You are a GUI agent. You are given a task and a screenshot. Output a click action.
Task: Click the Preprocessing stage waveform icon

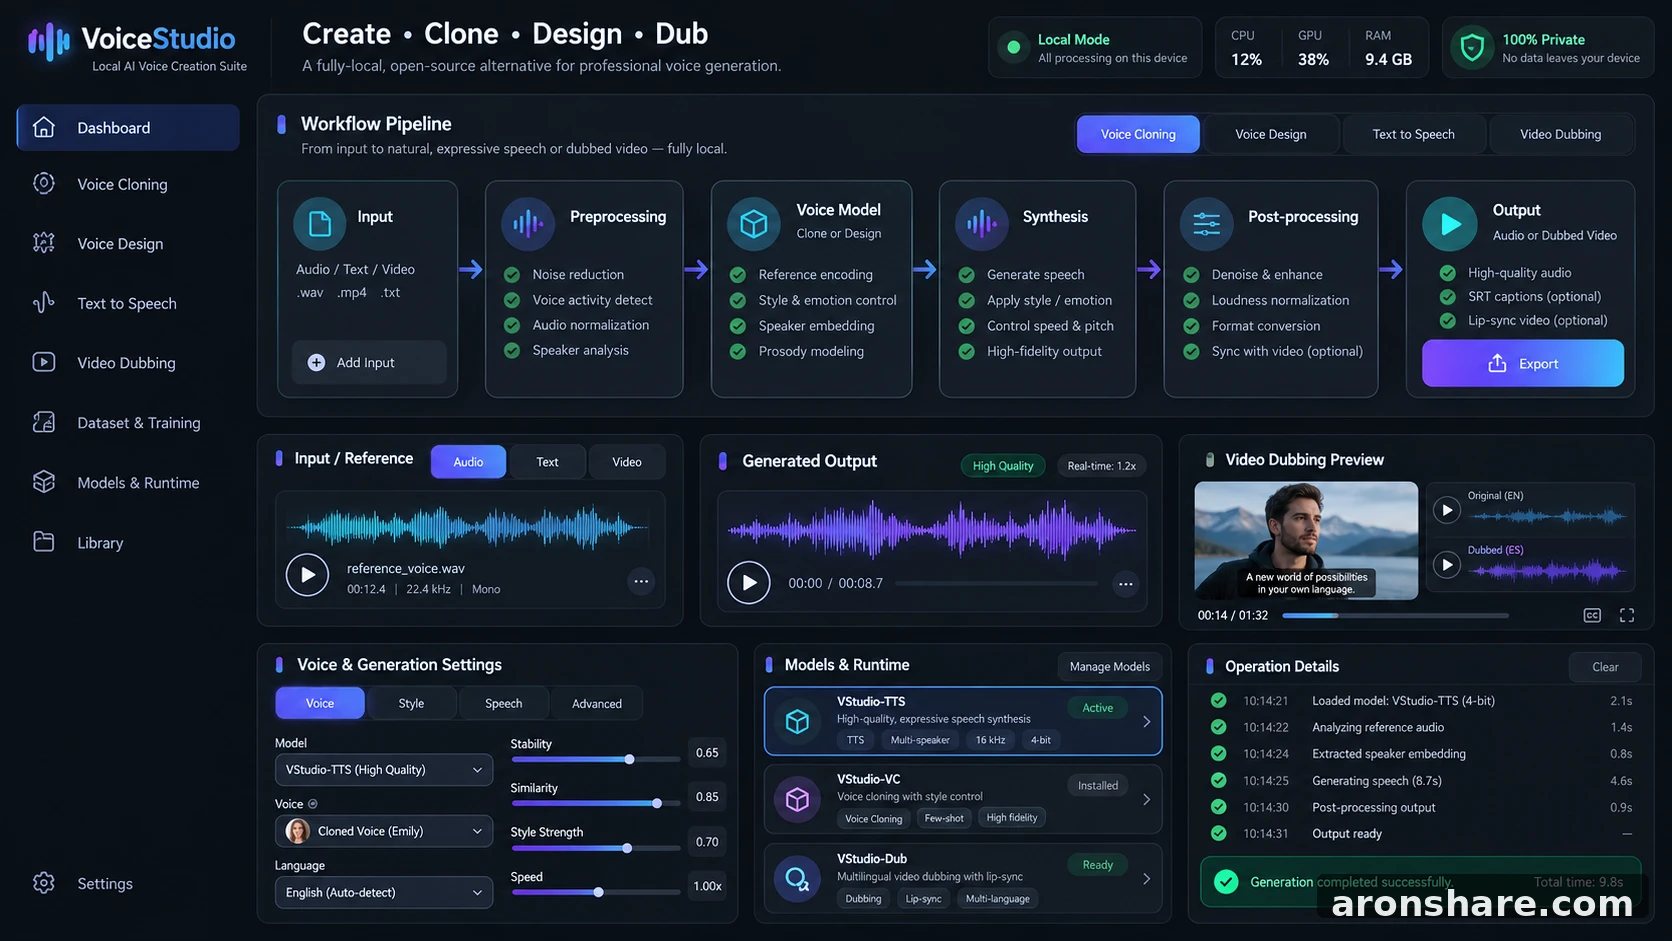point(528,224)
